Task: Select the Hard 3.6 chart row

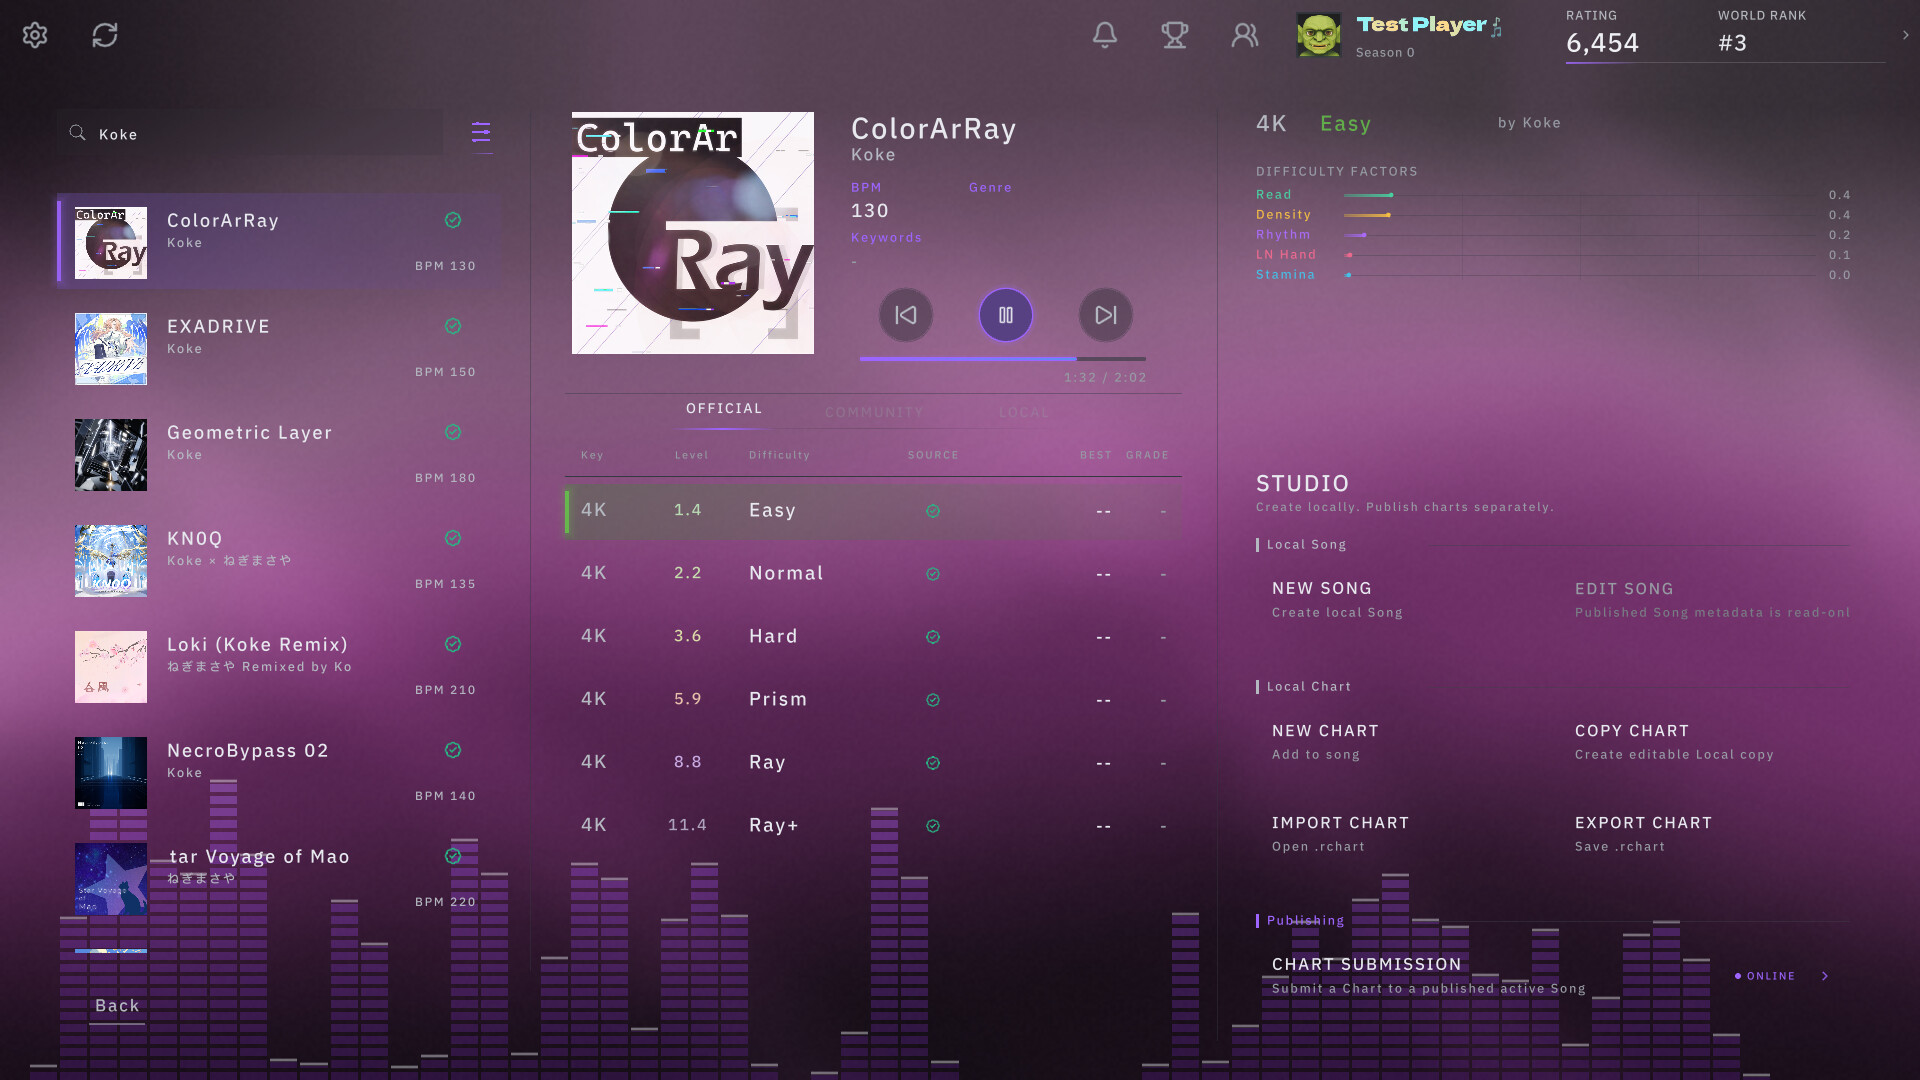Action: pyautogui.click(x=873, y=636)
